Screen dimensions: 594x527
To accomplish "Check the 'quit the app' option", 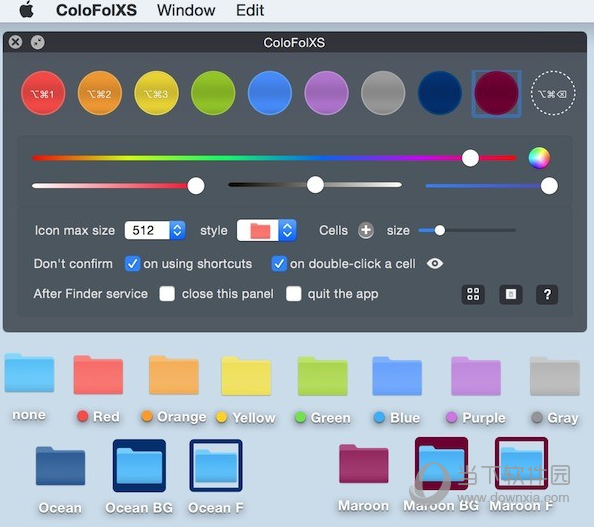I will (x=294, y=294).
